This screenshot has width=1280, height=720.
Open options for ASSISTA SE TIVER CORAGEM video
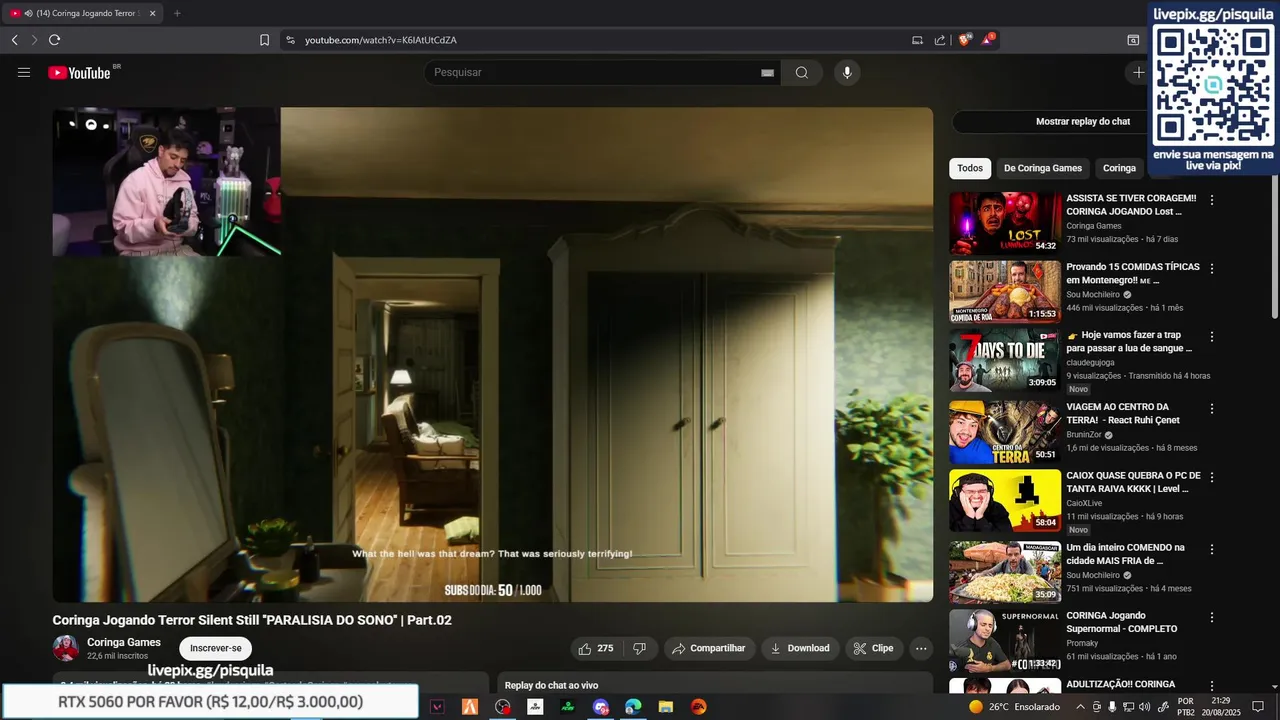click(x=1212, y=200)
